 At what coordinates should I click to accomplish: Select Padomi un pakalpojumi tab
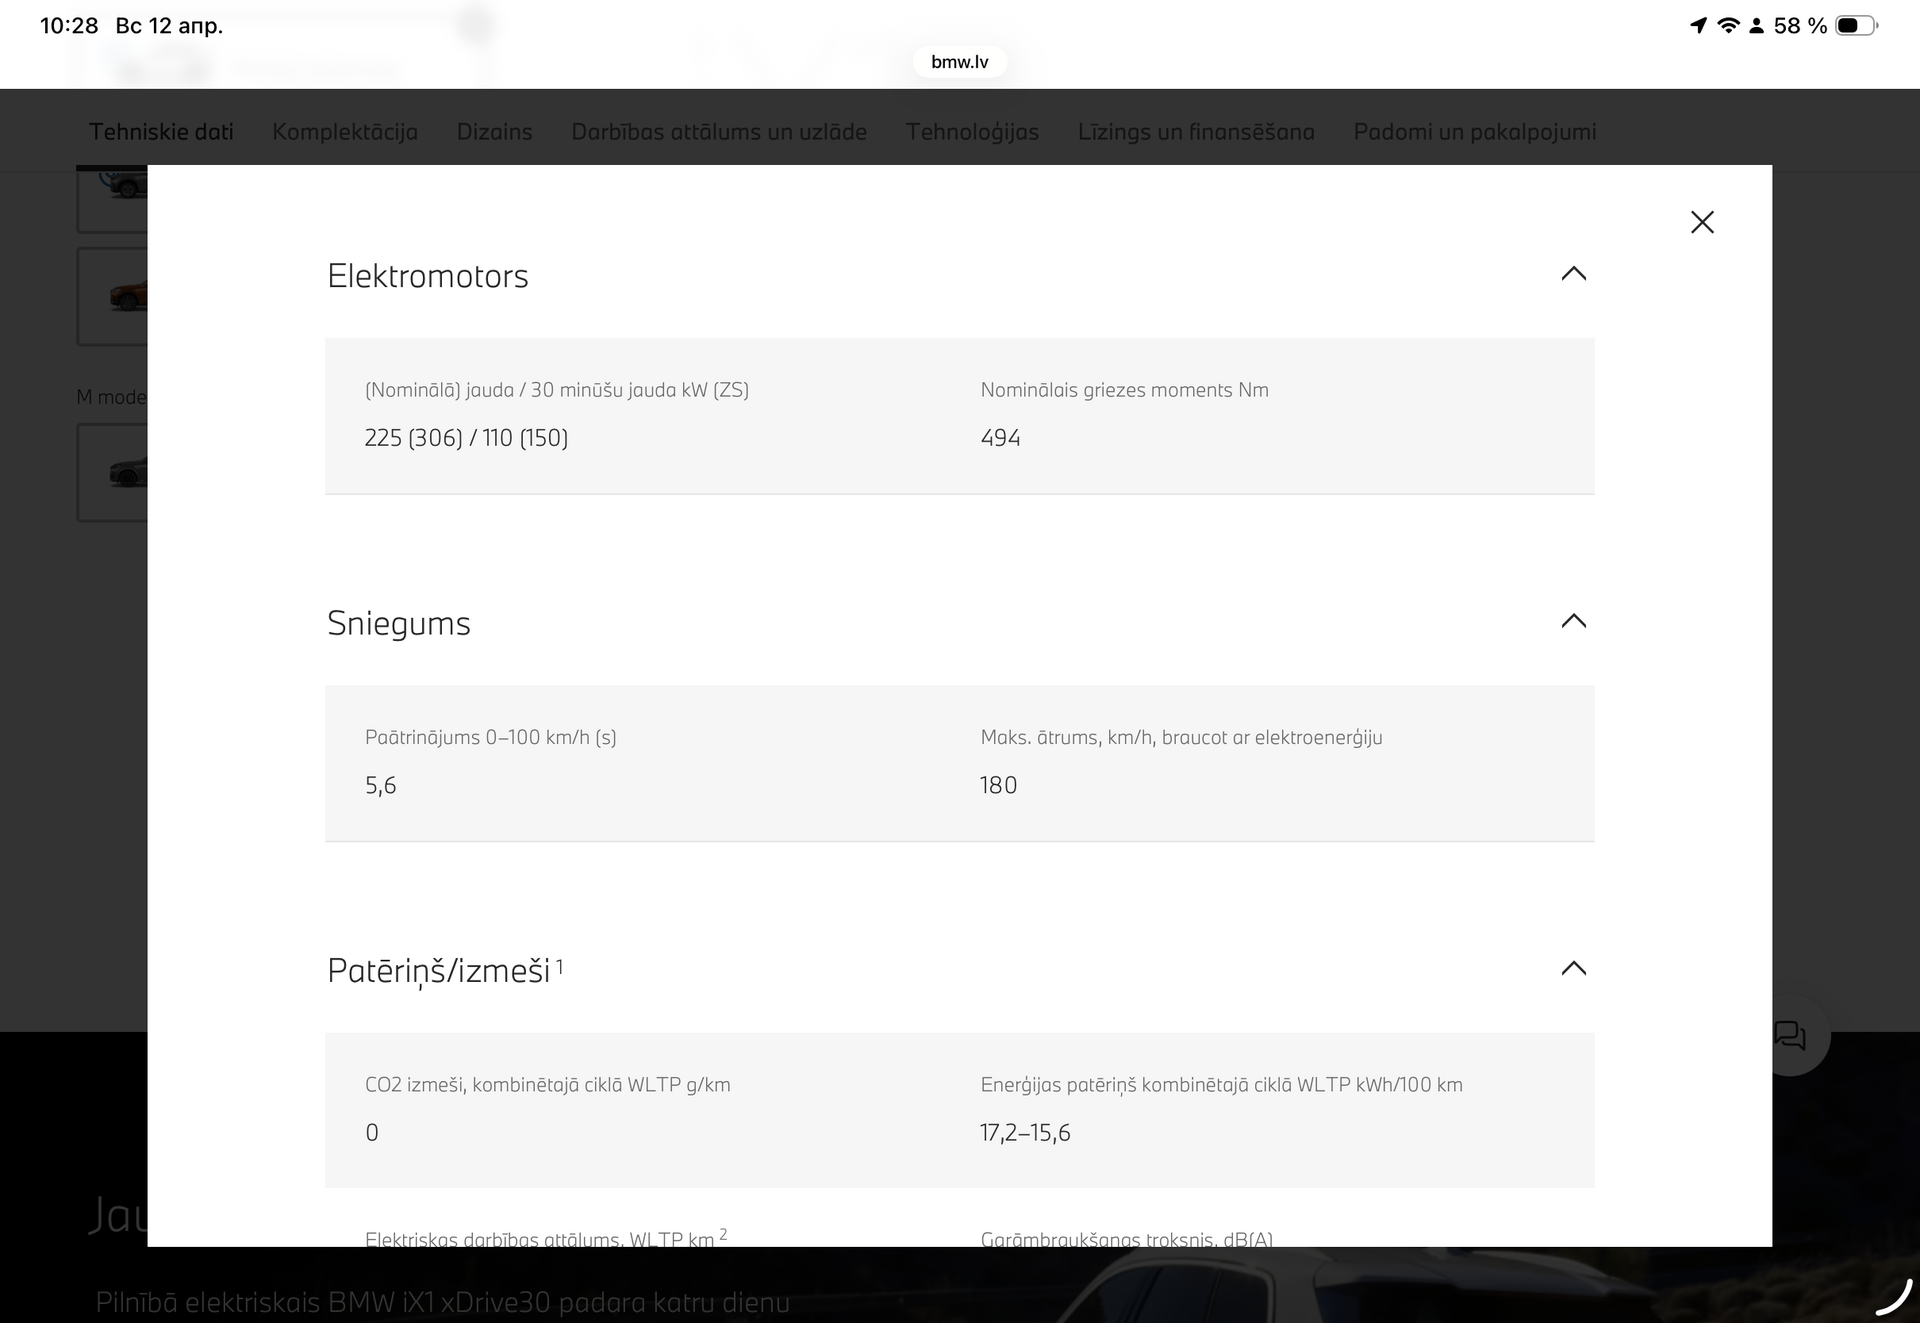(1475, 132)
